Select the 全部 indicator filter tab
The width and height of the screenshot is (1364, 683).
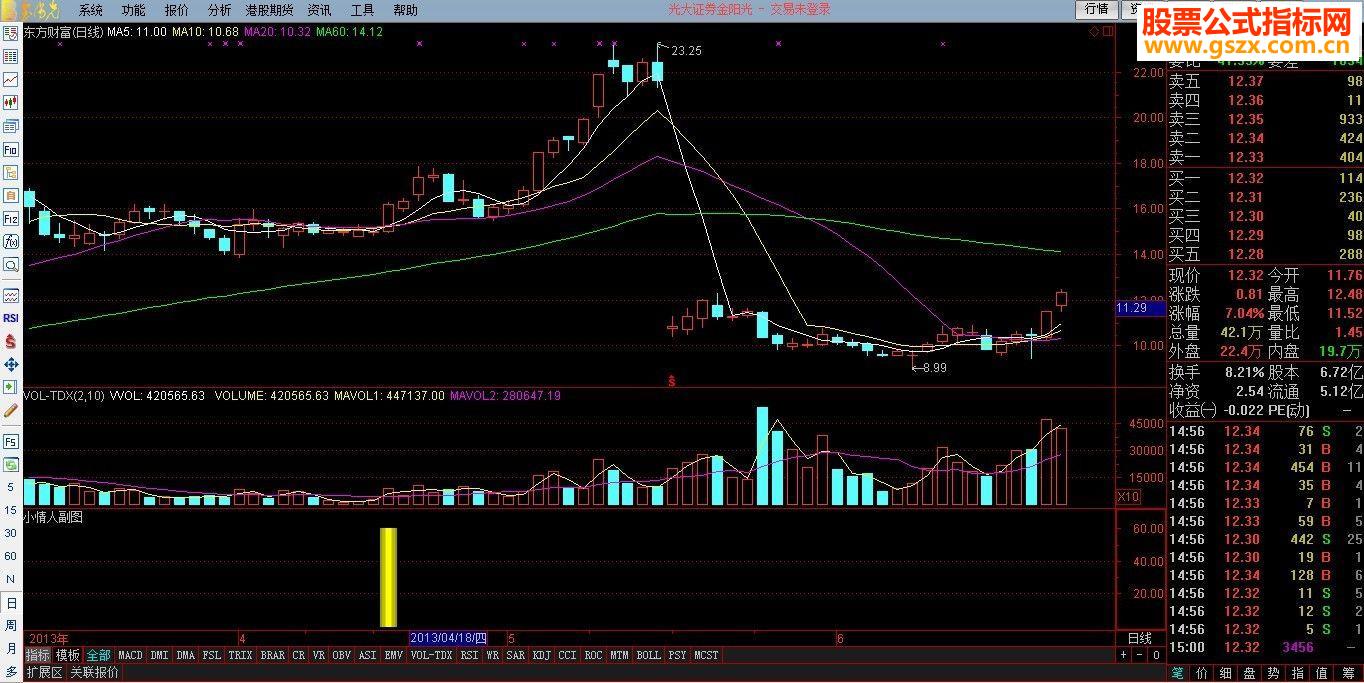[98, 655]
